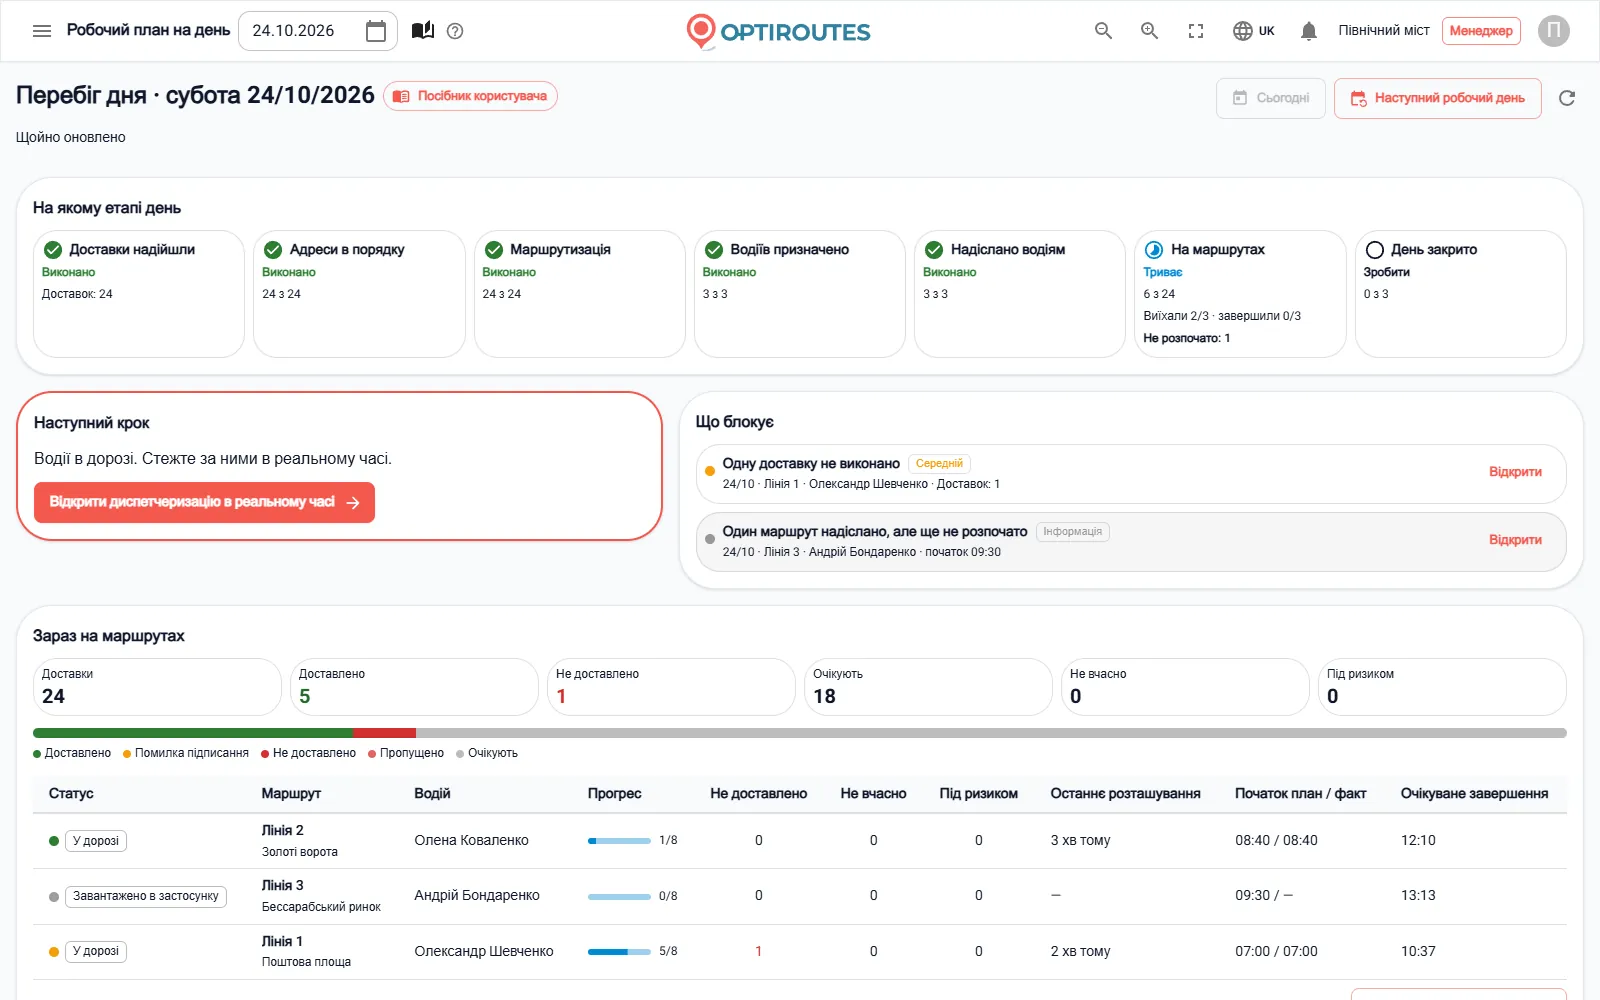This screenshot has width=1600, height=1000.
Task: Click Лінія 1 progress bar 5/8
Action: [619, 952]
